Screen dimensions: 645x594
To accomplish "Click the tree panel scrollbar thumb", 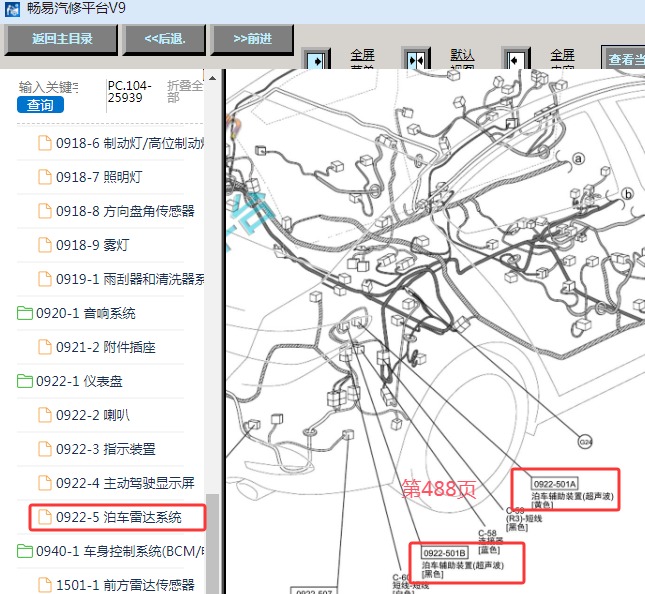I will 212,543.
